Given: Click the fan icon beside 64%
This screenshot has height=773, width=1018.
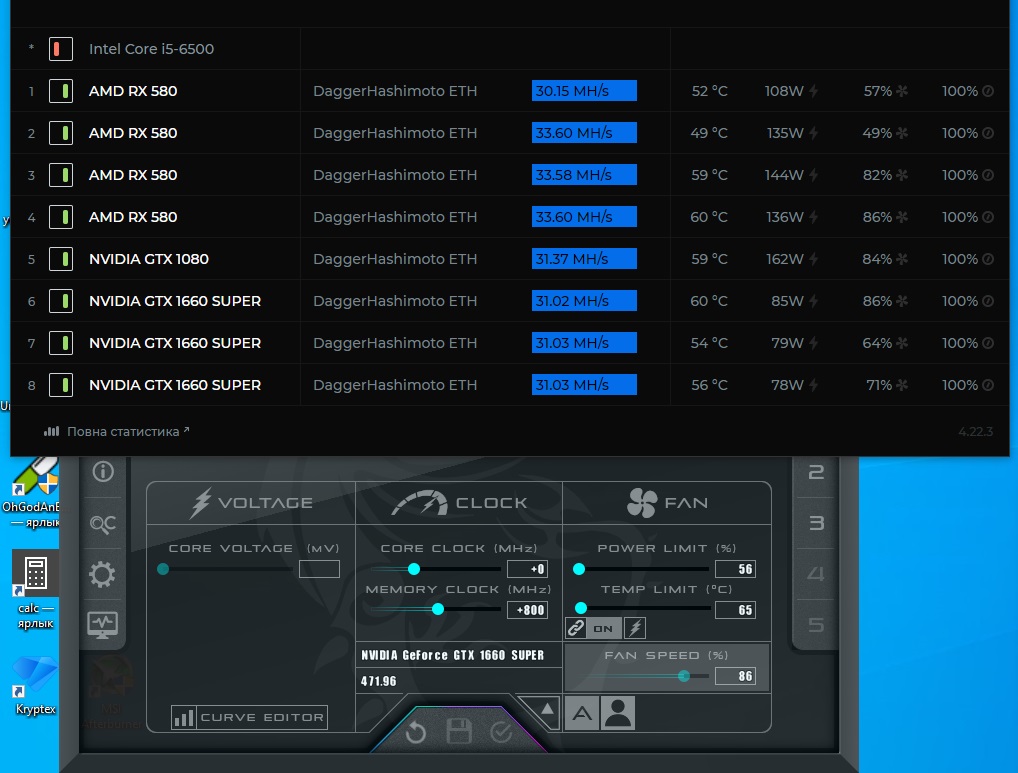Looking at the screenshot, I should pyautogui.click(x=902, y=343).
